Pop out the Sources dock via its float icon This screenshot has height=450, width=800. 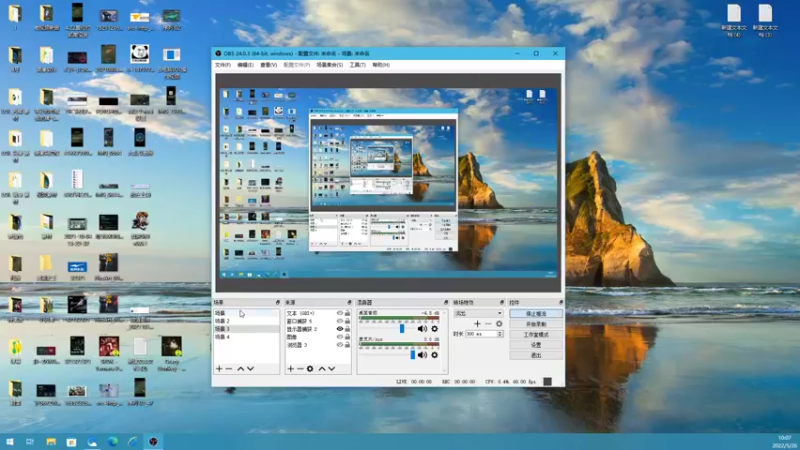click(349, 303)
